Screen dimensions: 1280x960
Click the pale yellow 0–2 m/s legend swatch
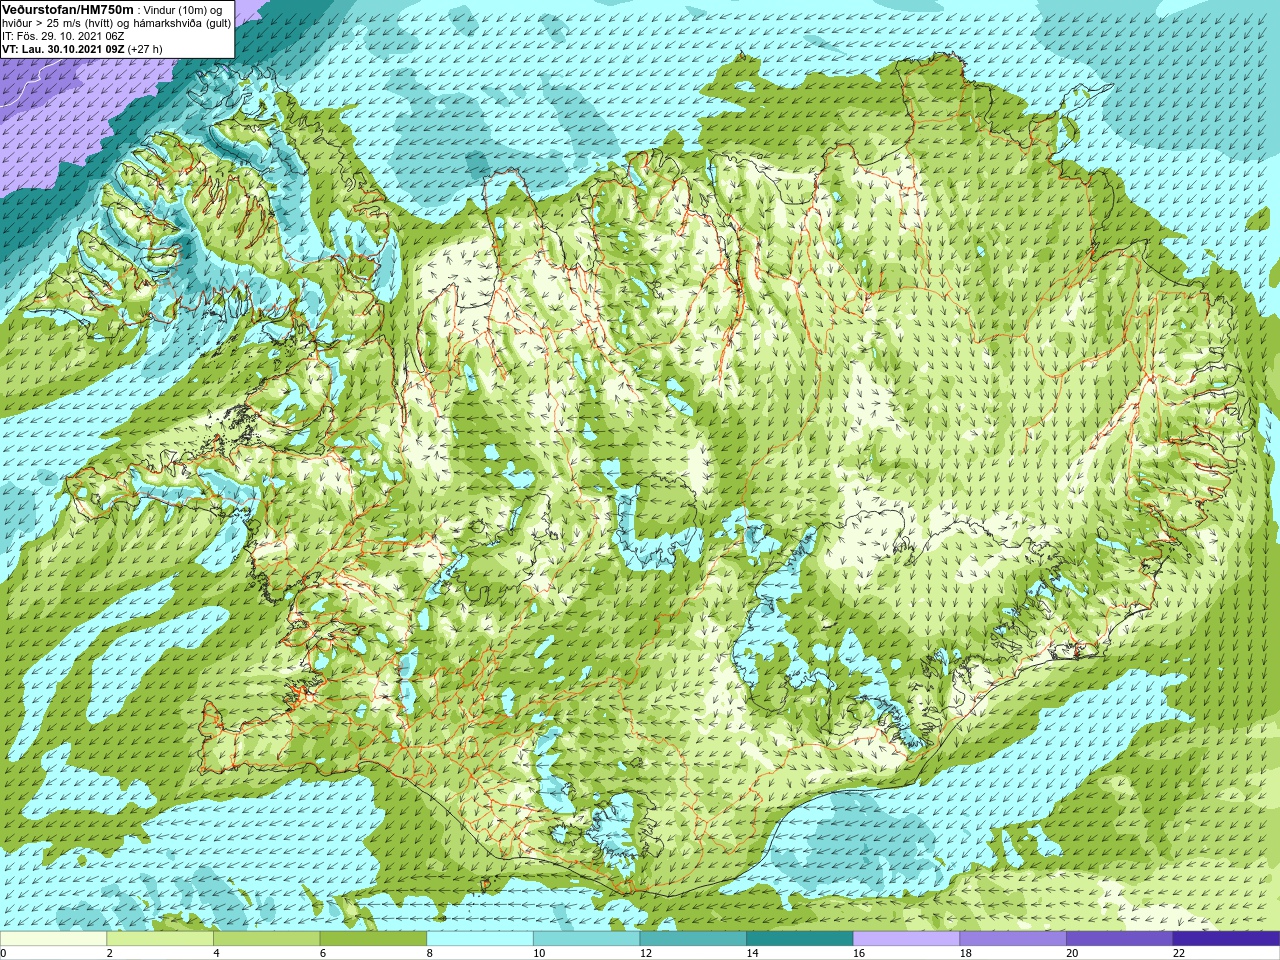tap(53, 939)
